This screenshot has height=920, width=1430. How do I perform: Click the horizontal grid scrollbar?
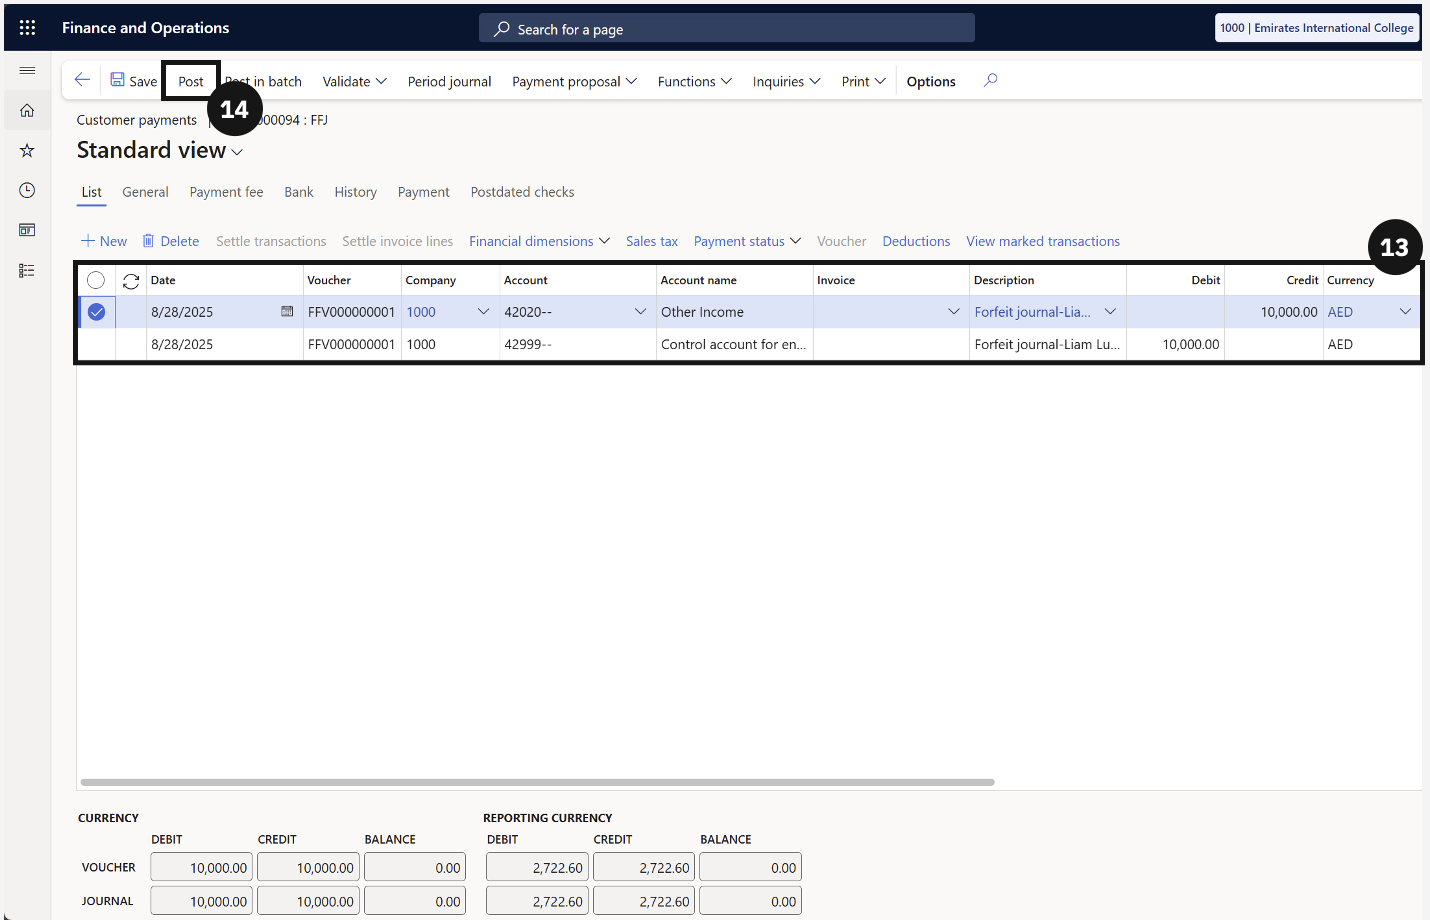pos(538,782)
